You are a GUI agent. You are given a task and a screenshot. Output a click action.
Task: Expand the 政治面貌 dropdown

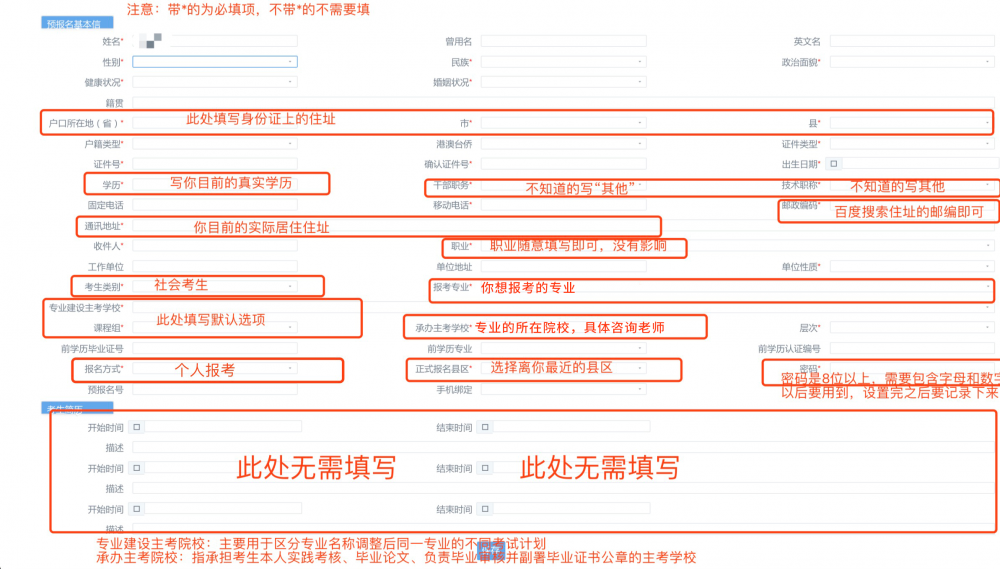912,62
